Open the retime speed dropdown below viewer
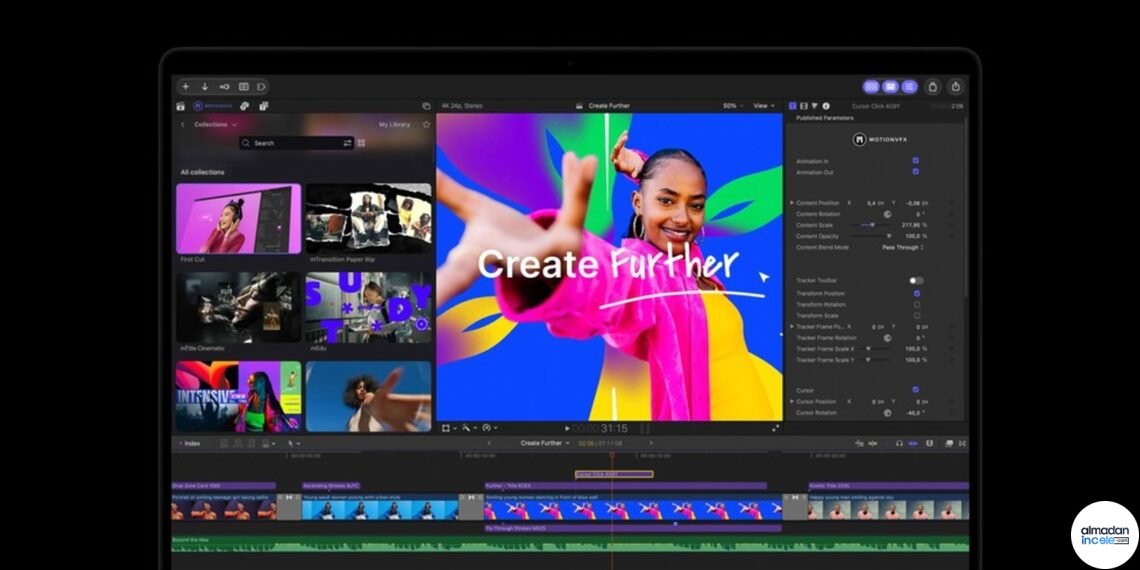 click(x=489, y=428)
